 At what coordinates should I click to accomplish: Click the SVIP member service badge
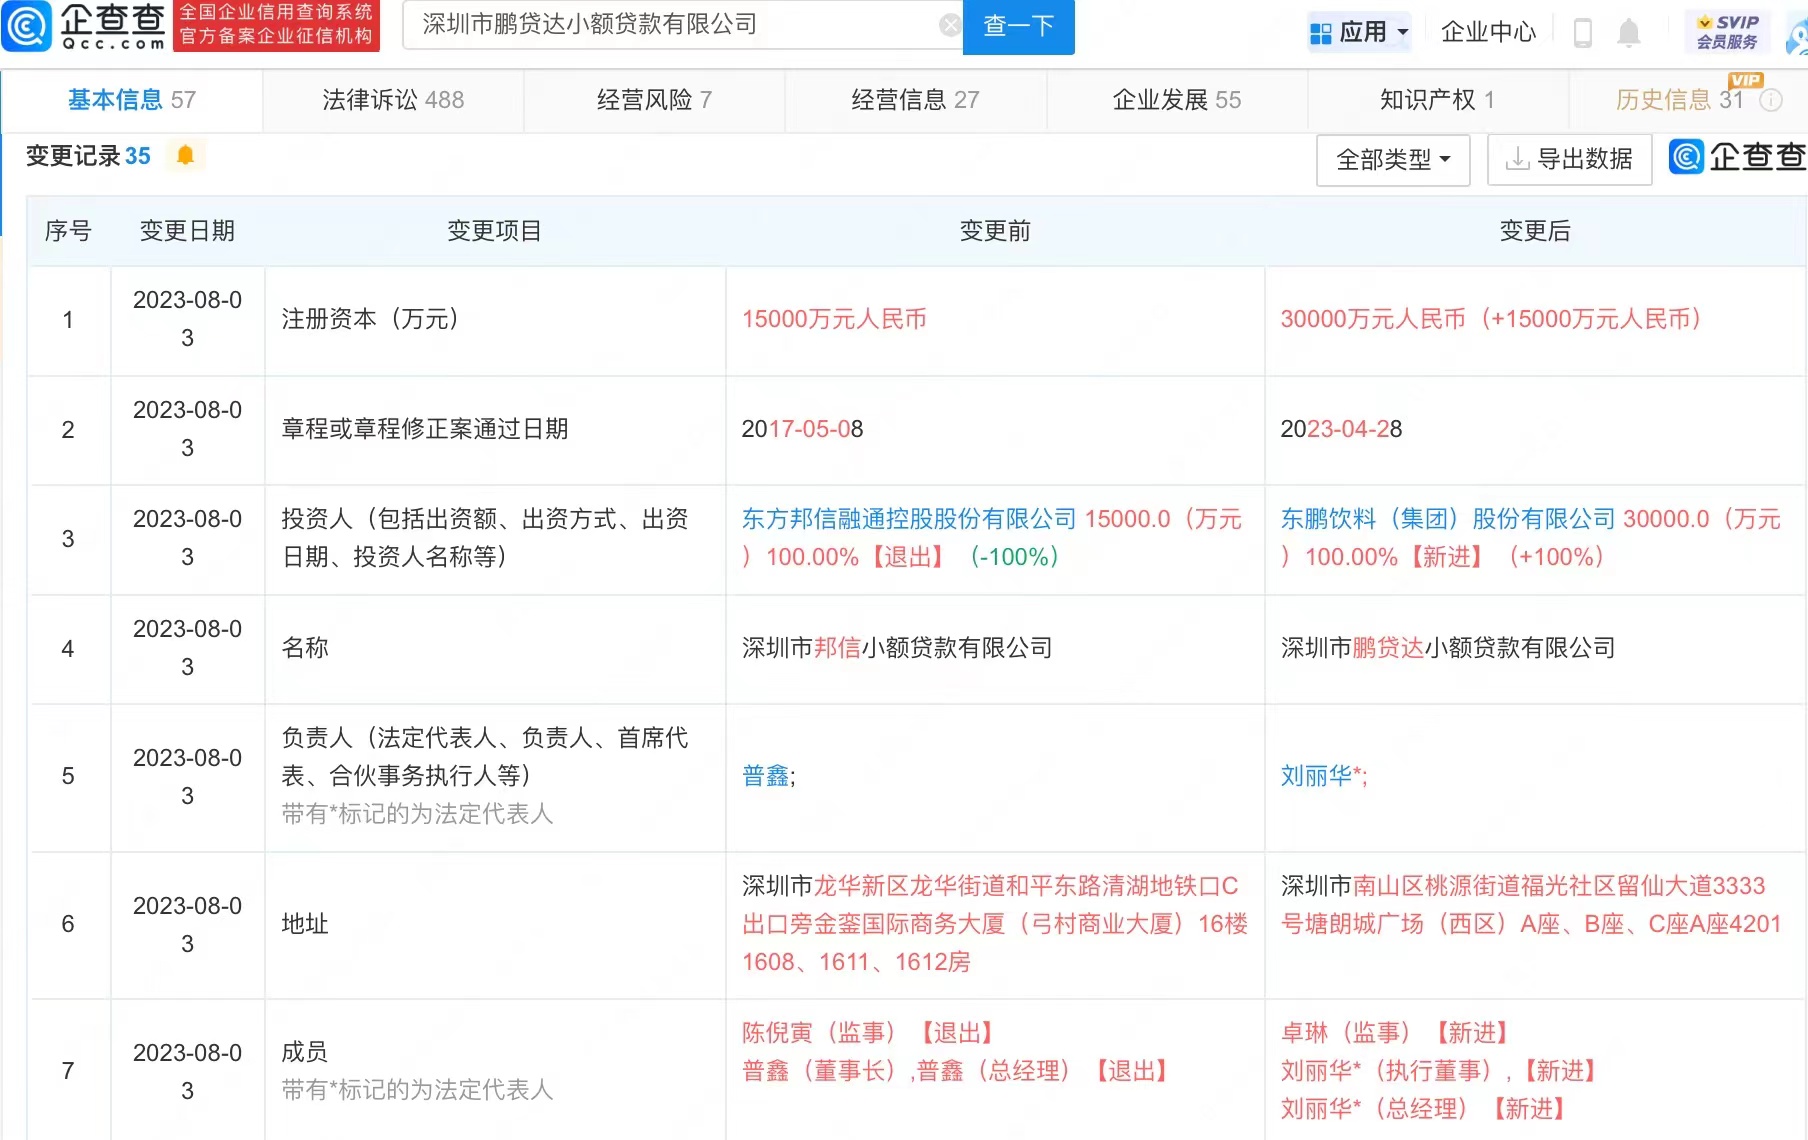click(1727, 32)
